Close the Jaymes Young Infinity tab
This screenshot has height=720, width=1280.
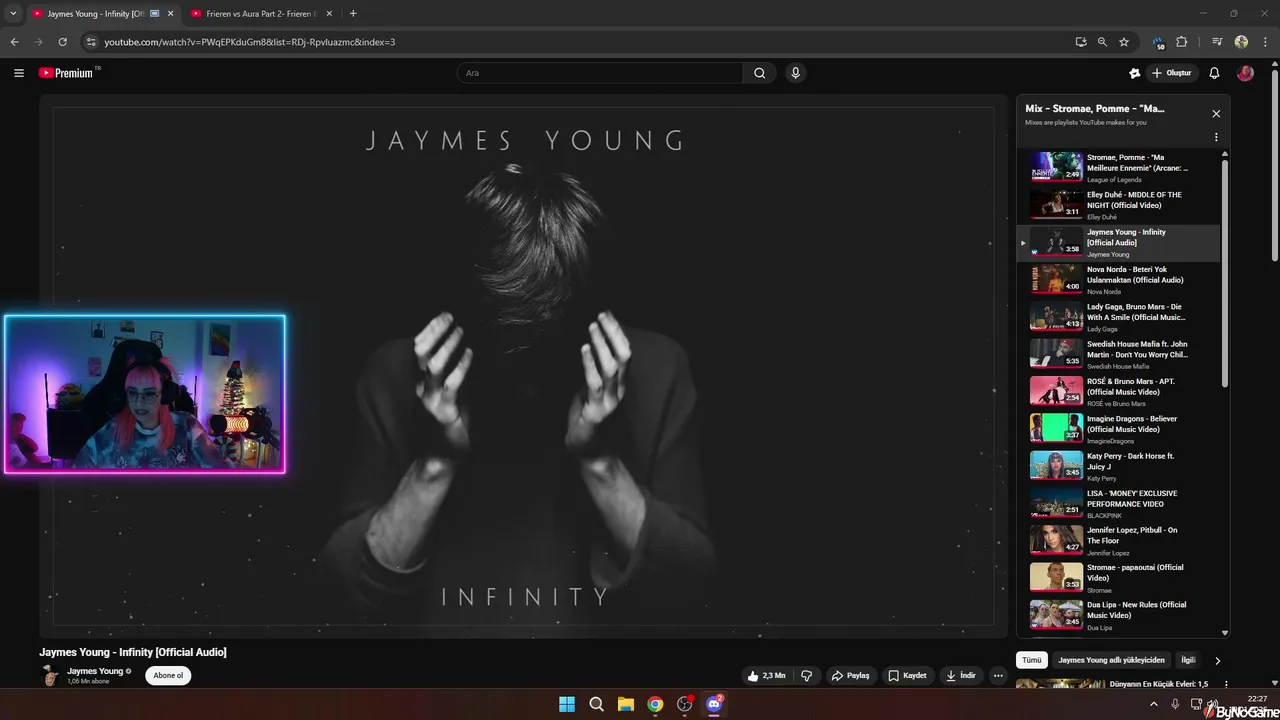pyautogui.click(x=170, y=14)
